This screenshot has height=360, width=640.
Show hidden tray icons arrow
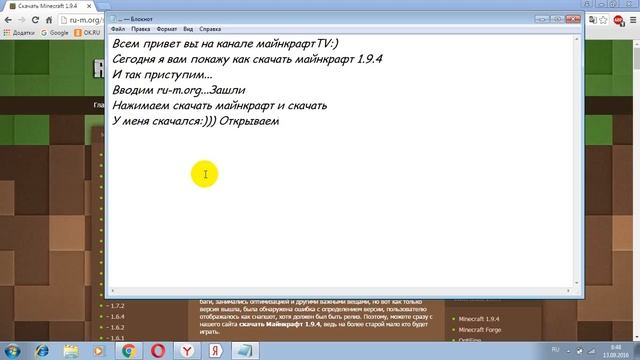(568, 351)
